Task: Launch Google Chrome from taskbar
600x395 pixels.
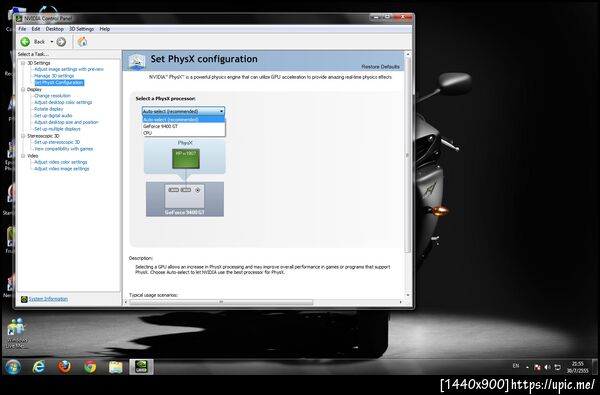Action: pos(90,367)
